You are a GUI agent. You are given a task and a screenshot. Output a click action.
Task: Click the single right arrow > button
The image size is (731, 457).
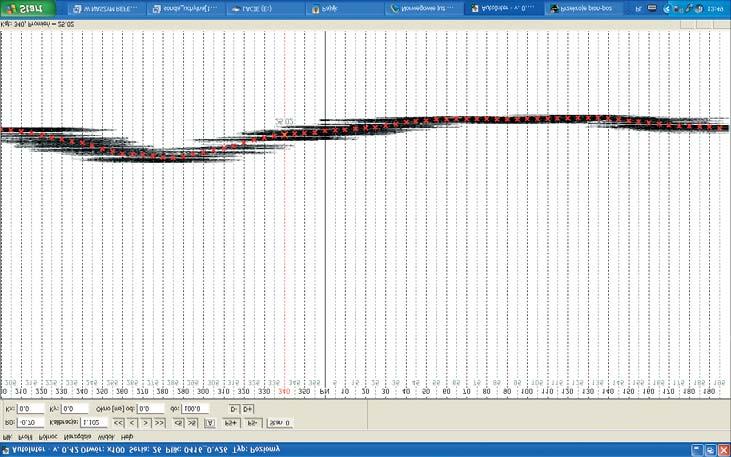146,423
